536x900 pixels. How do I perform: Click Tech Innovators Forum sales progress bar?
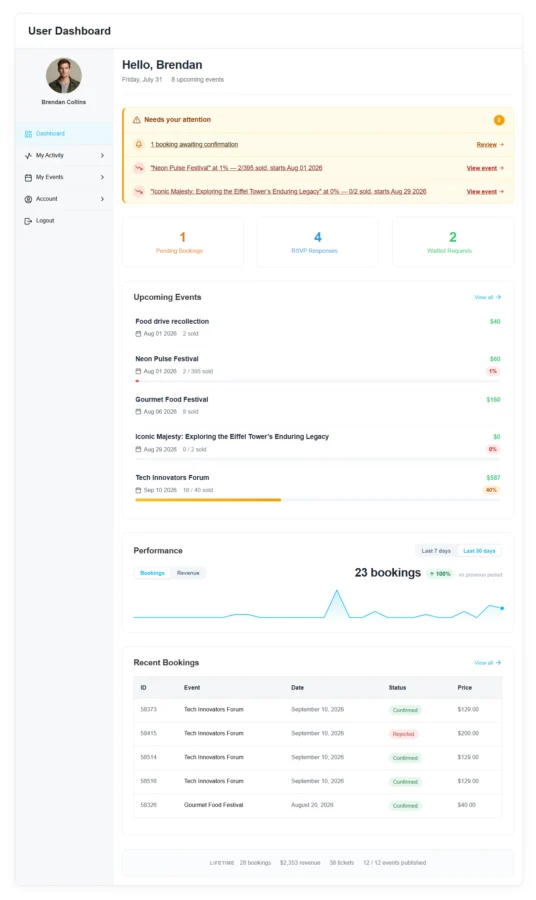pyautogui.click(x=317, y=500)
